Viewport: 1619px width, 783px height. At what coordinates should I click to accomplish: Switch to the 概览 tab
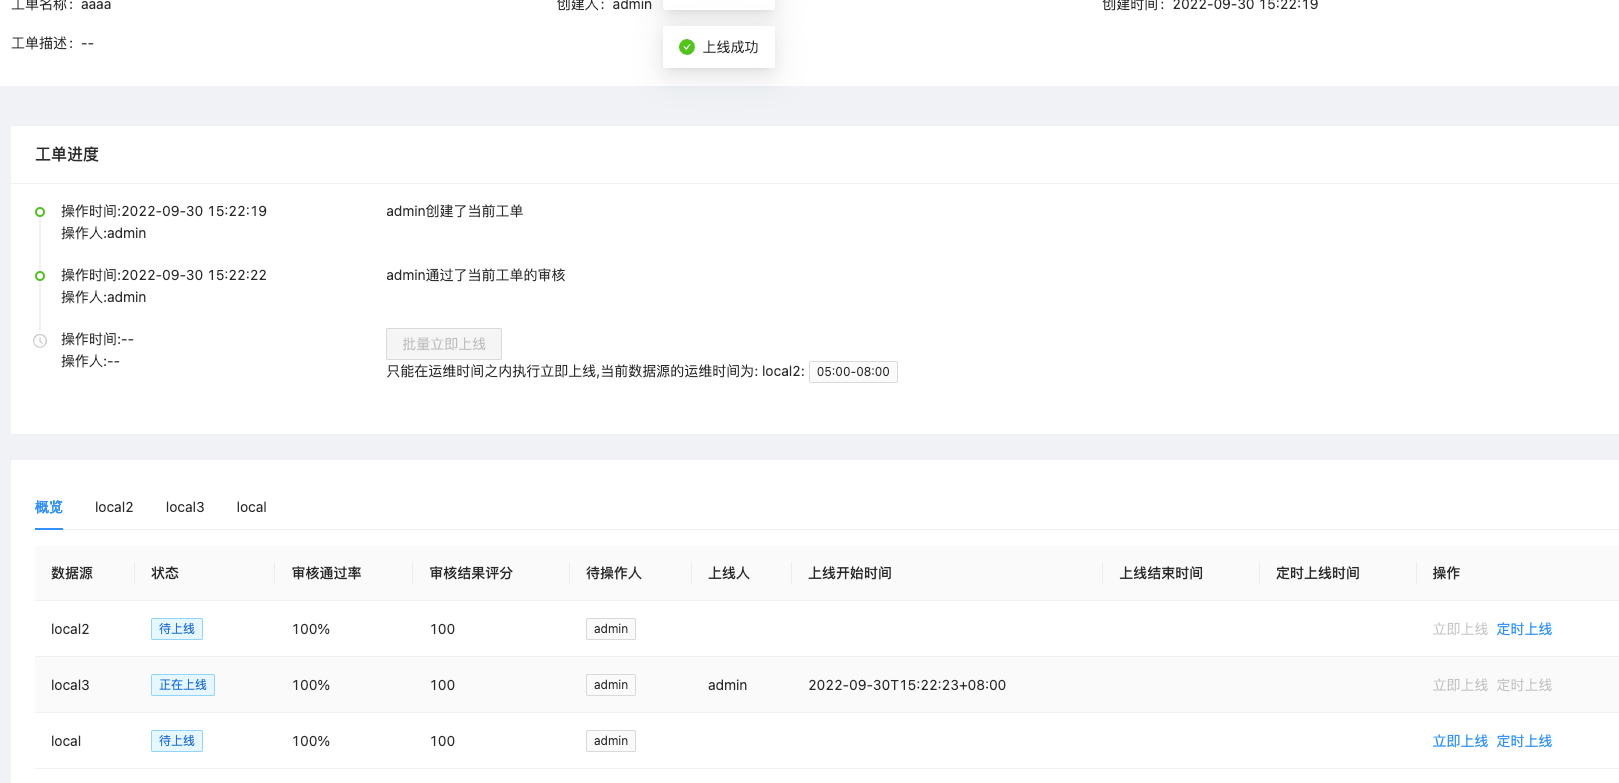pyautogui.click(x=49, y=507)
